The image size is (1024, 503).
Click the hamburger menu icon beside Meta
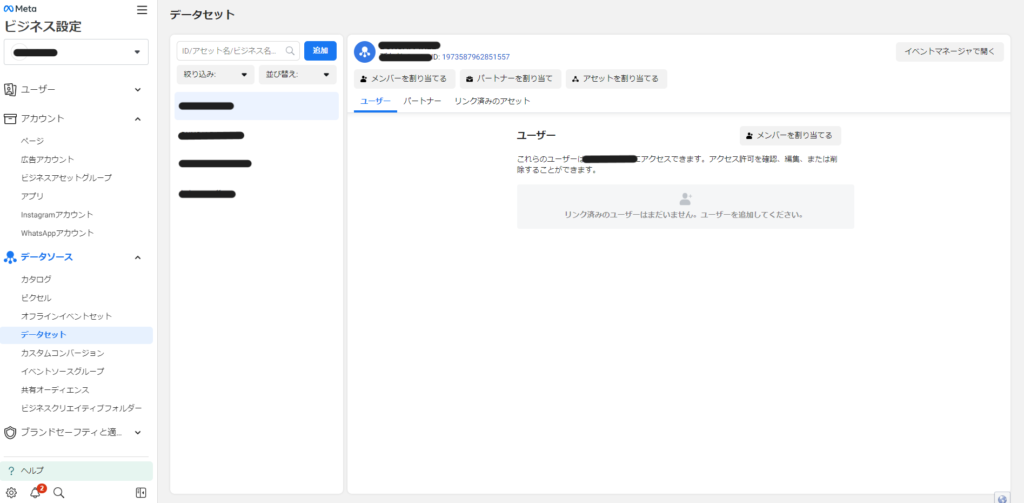(141, 10)
